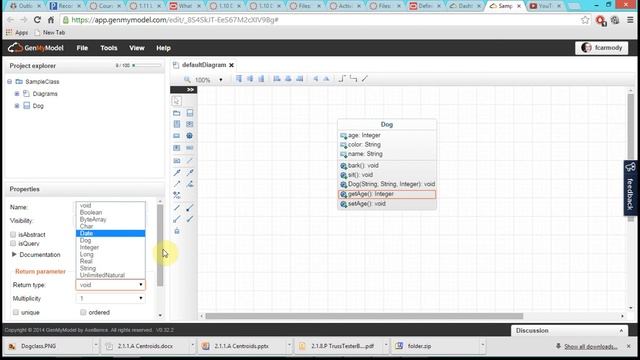This screenshot has width=640, height=360.
Task: Open the feedback side tab
Action: coord(631,188)
